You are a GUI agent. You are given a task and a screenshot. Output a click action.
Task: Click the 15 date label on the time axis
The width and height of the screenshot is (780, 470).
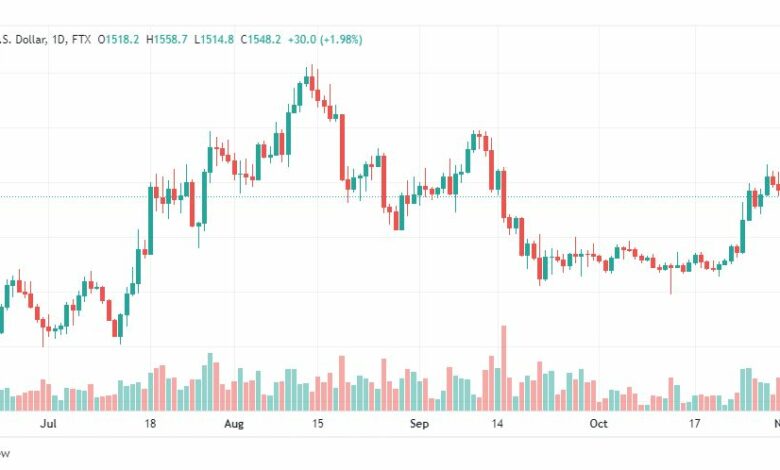pos(317,424)
